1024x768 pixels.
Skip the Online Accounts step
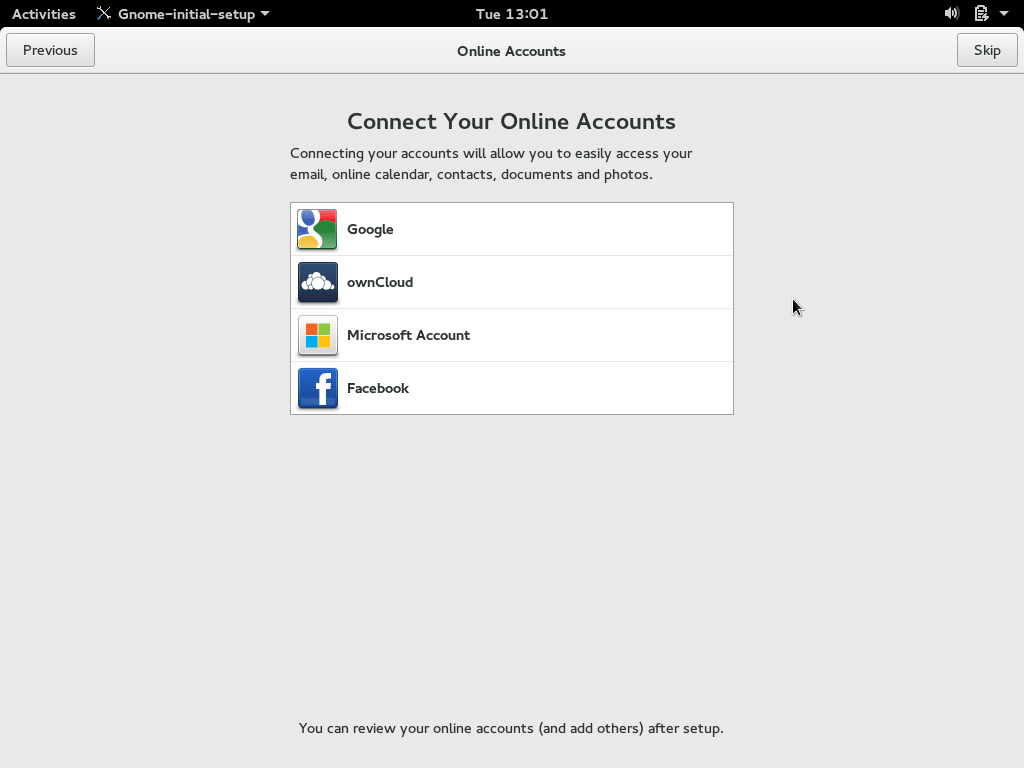click(x=987, y=50)
